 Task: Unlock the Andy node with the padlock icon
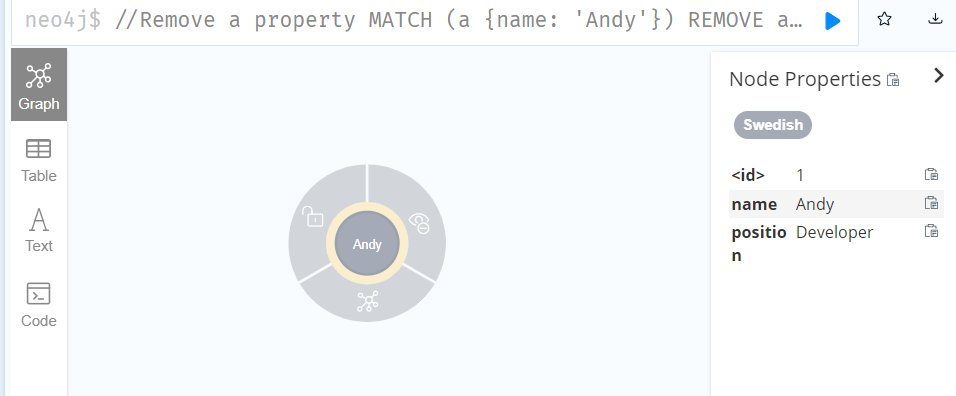313,216
